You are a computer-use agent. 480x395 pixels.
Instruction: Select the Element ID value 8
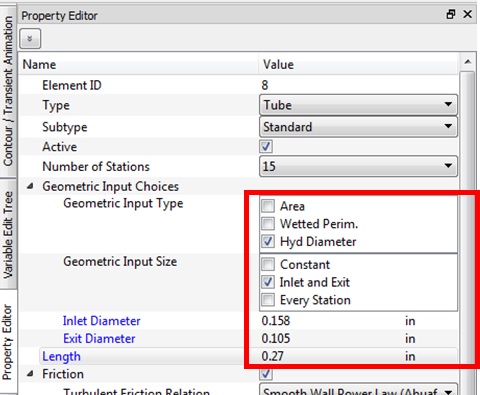(x=265, y=85)
